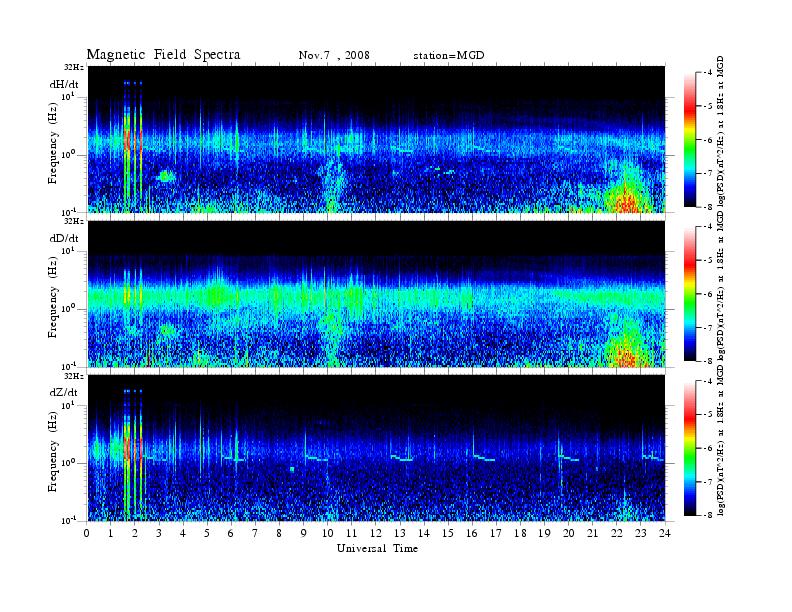
Task: Click the color scale bar beside dD/dt panel
Action: click(690, 294)
